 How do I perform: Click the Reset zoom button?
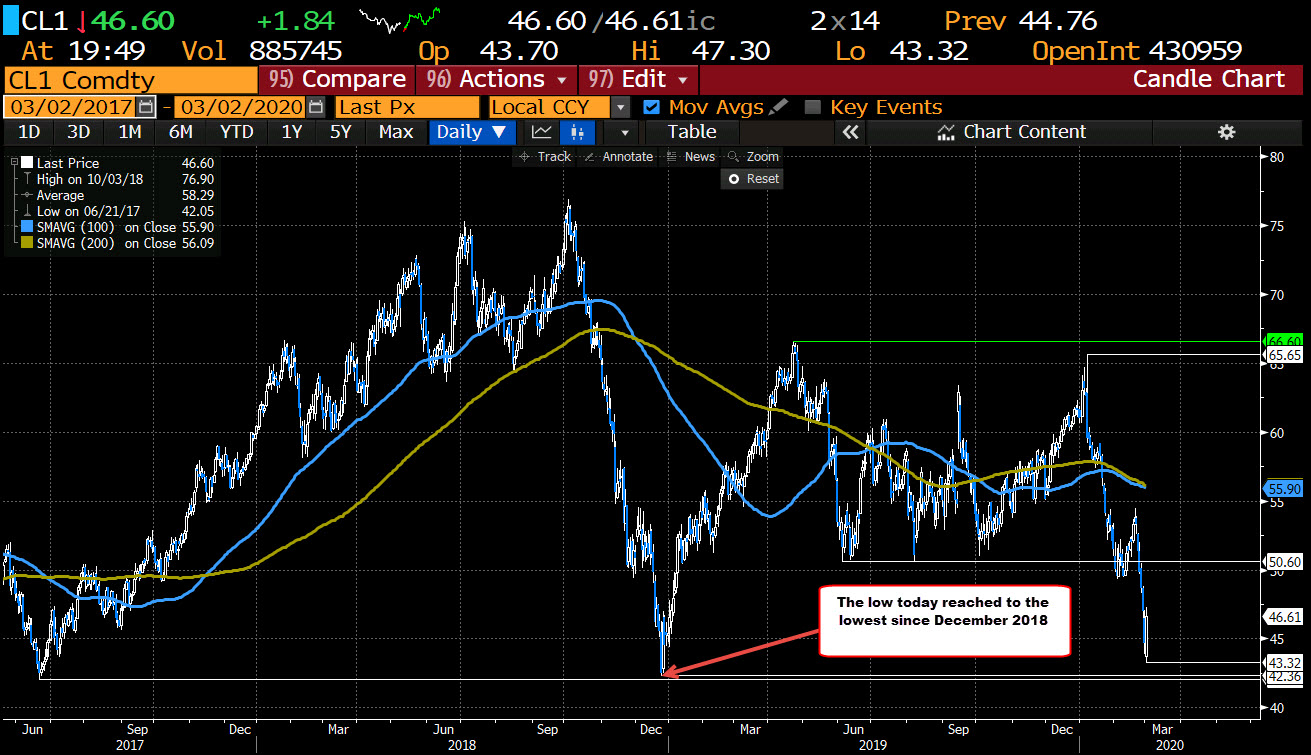tap(752, 179)
